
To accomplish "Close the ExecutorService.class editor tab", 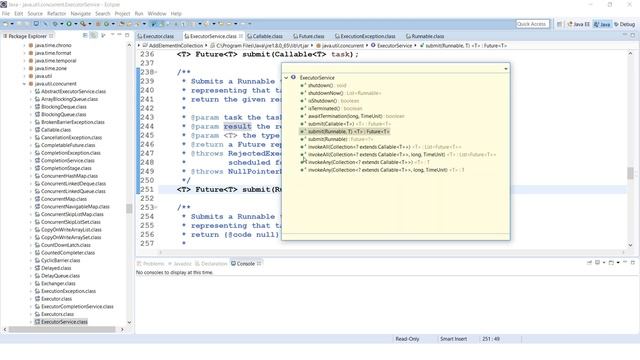I will [241, 36].
